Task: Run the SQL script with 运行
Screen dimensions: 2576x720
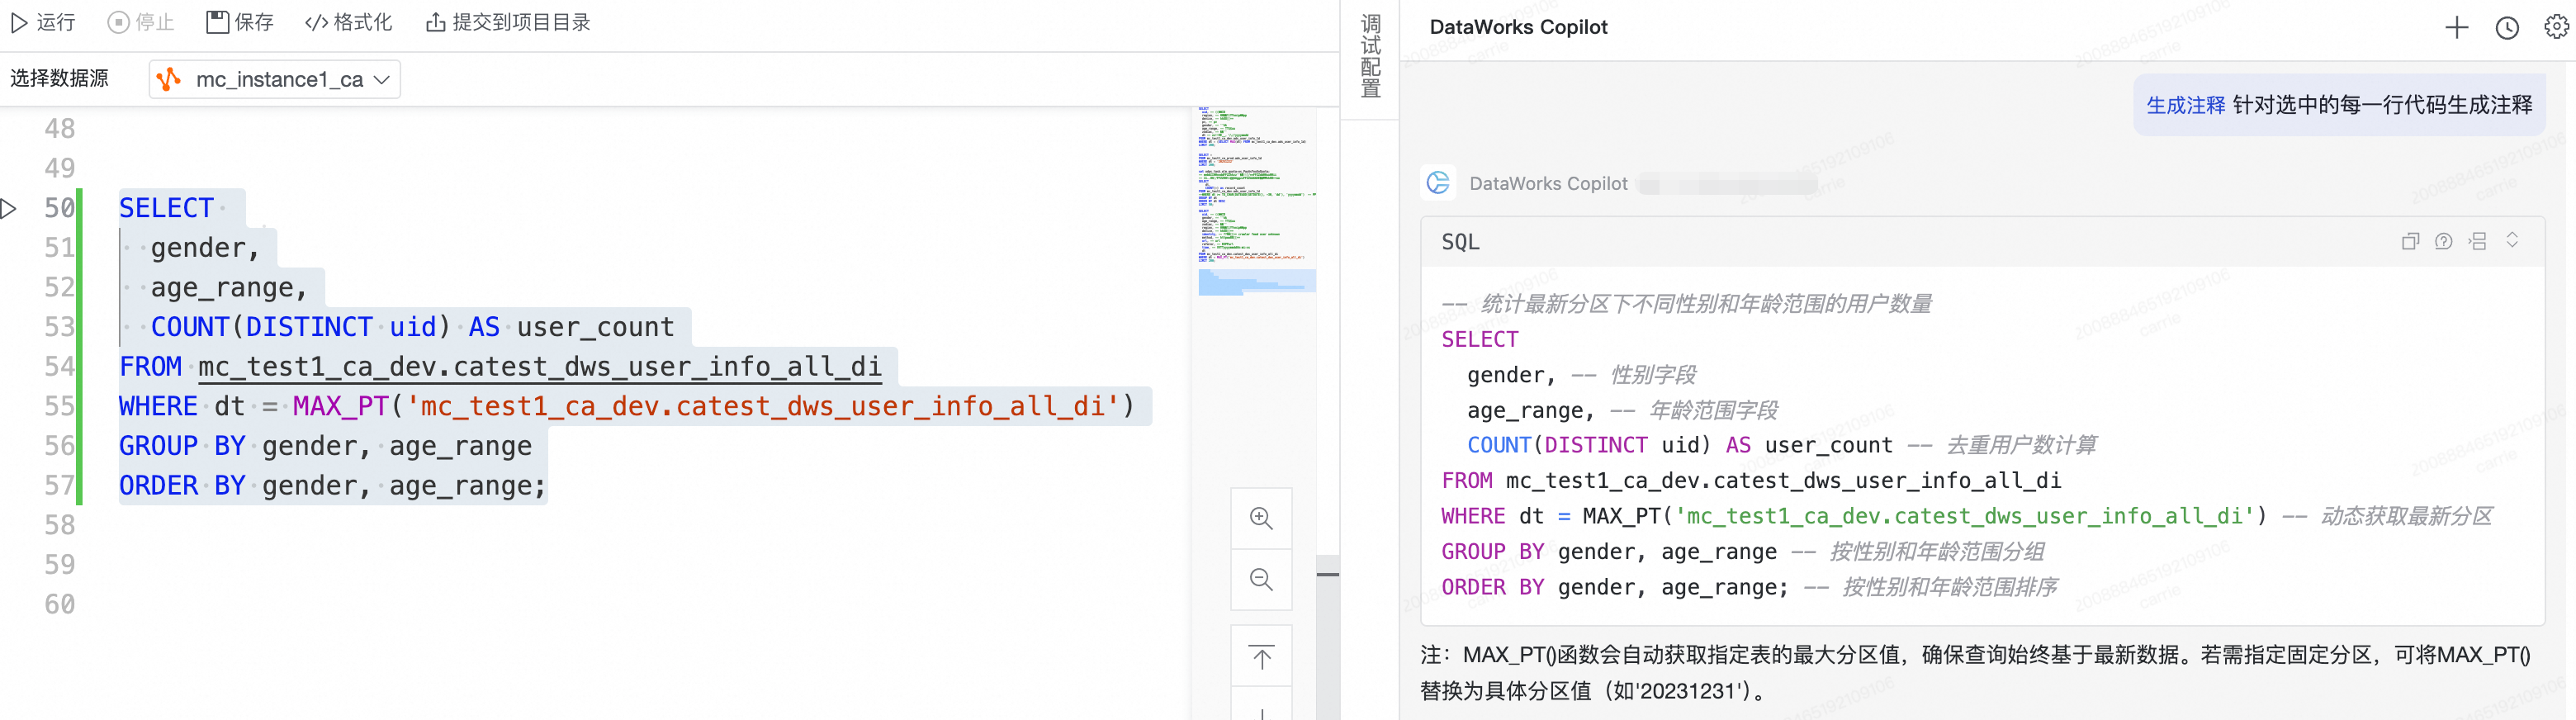Action: tap(43, 22)
